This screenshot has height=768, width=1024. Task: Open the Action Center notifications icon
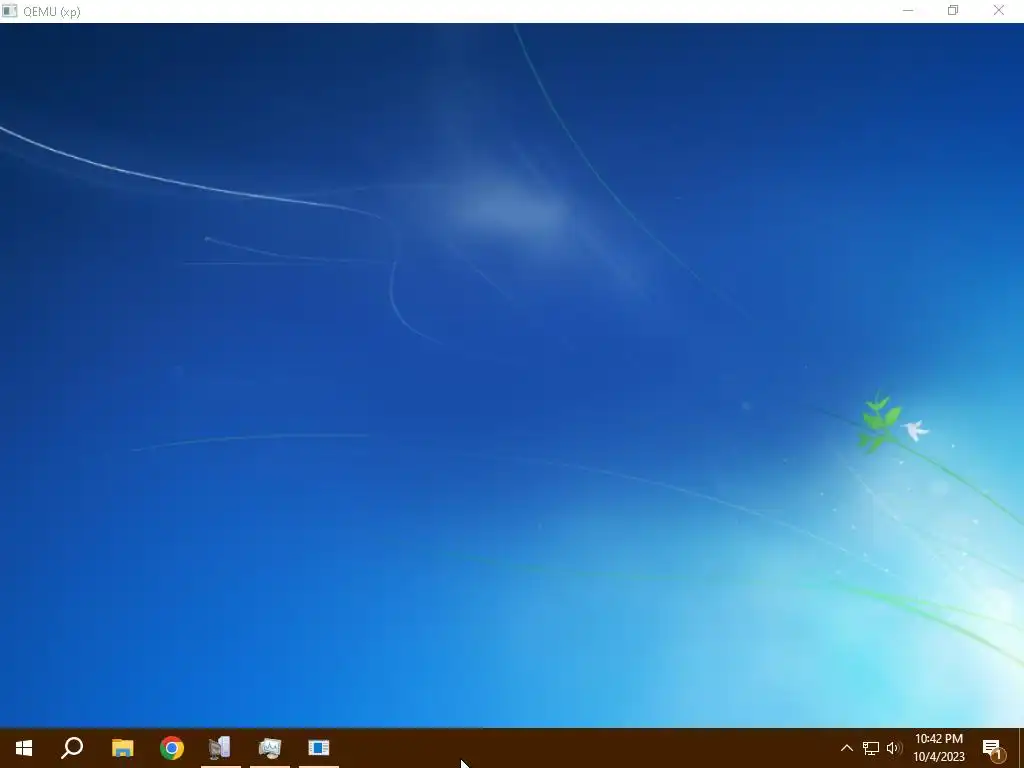click(993, 750)
